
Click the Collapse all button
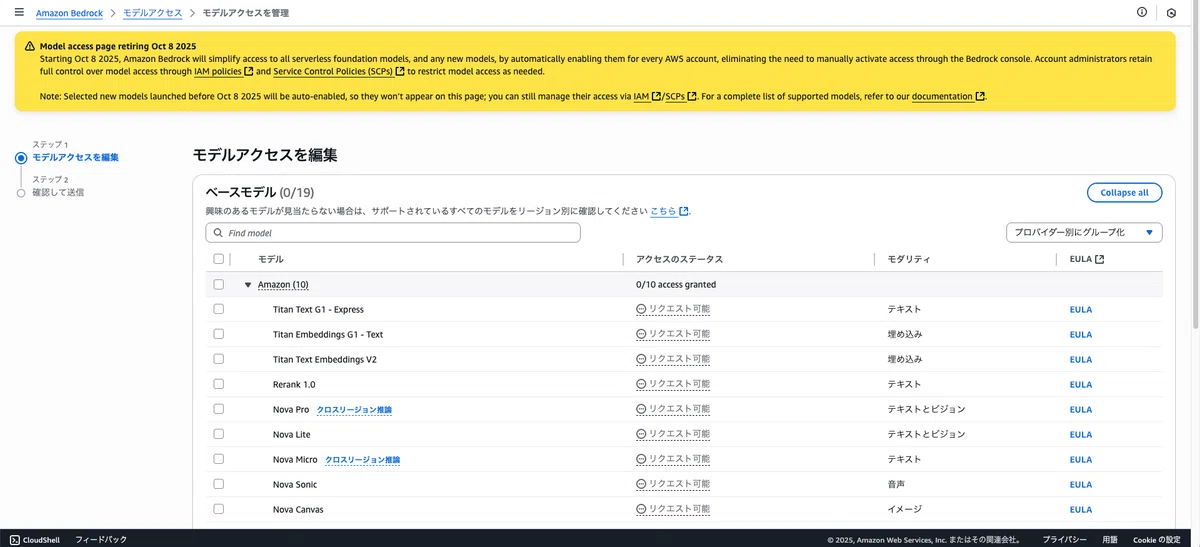click(x=1124, y=192)
